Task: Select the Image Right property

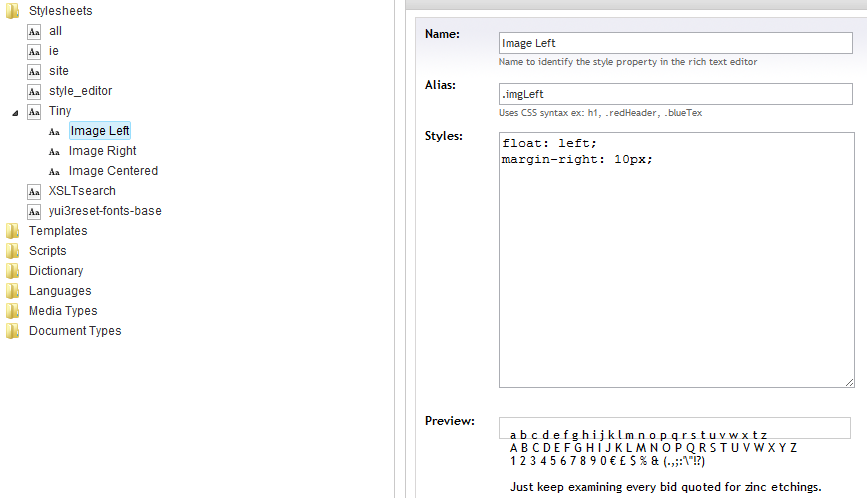Action: click(x=102, y=151)
